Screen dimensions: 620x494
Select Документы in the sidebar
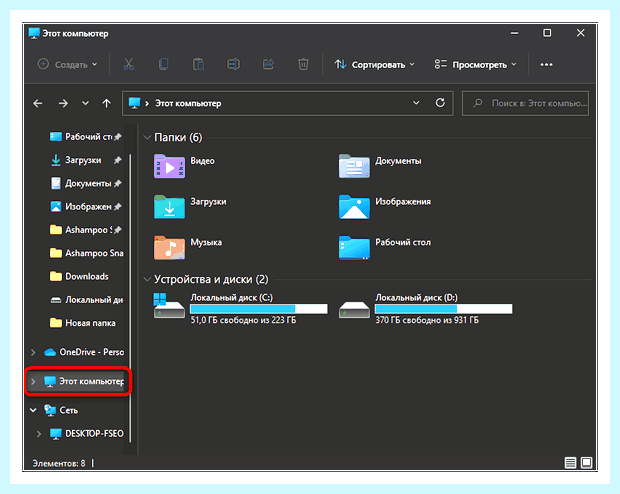click(x=85, y=184)
